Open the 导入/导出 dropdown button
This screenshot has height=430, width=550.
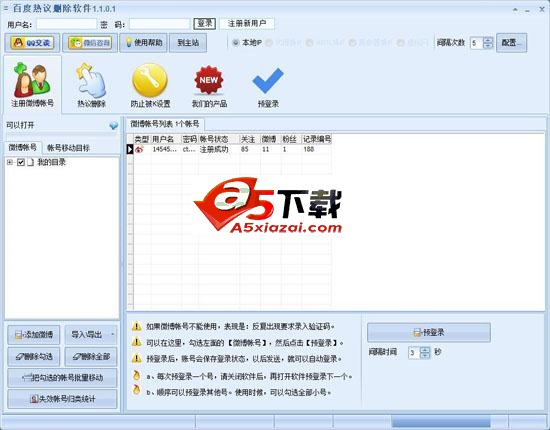click(x=91, y=335)
